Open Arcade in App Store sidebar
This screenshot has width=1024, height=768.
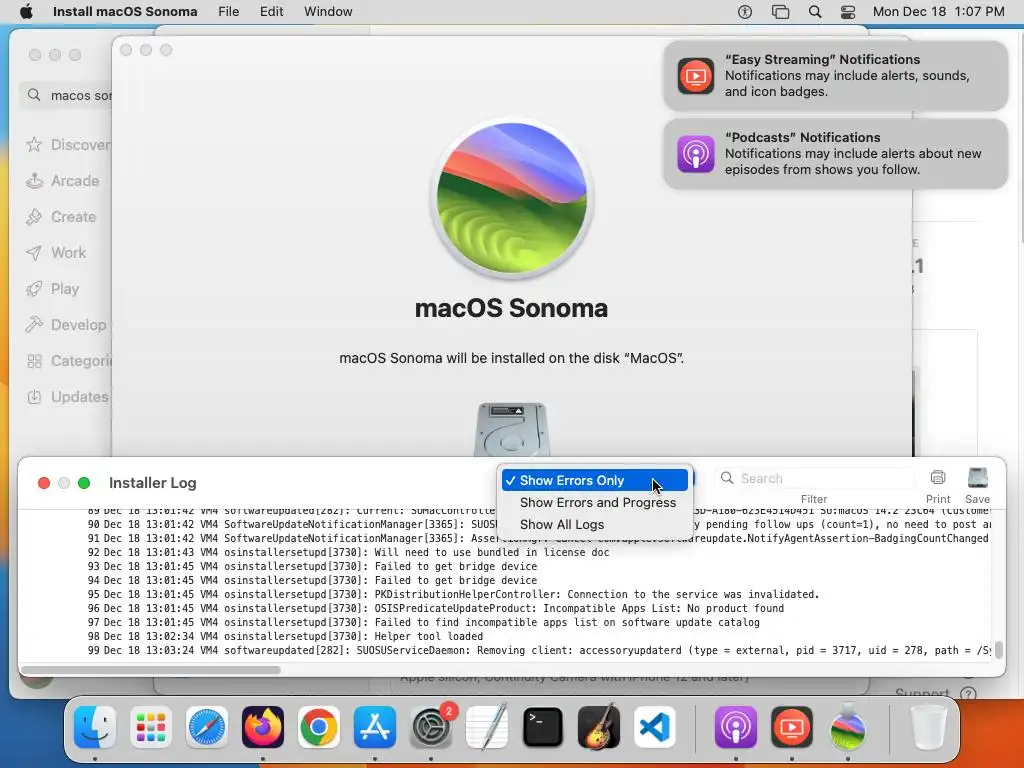click(x=63, y=181)
